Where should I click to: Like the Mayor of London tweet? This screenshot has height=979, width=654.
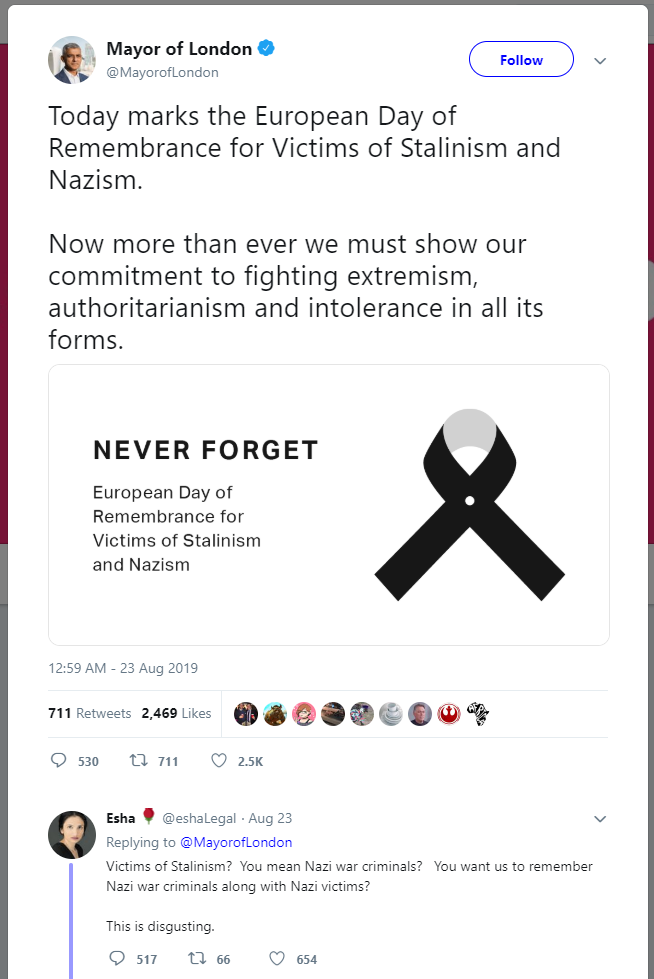pos(219,760)
